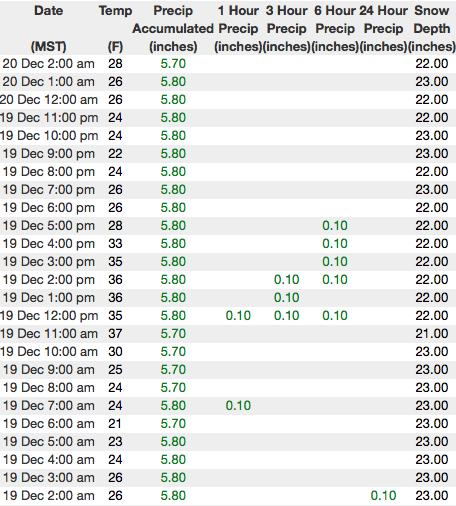Click the 5.70 accumulated value at 19 Dec 6:00 am
Image resolution: width=456 pixels, height=506 pixels.
pos(173,424)
